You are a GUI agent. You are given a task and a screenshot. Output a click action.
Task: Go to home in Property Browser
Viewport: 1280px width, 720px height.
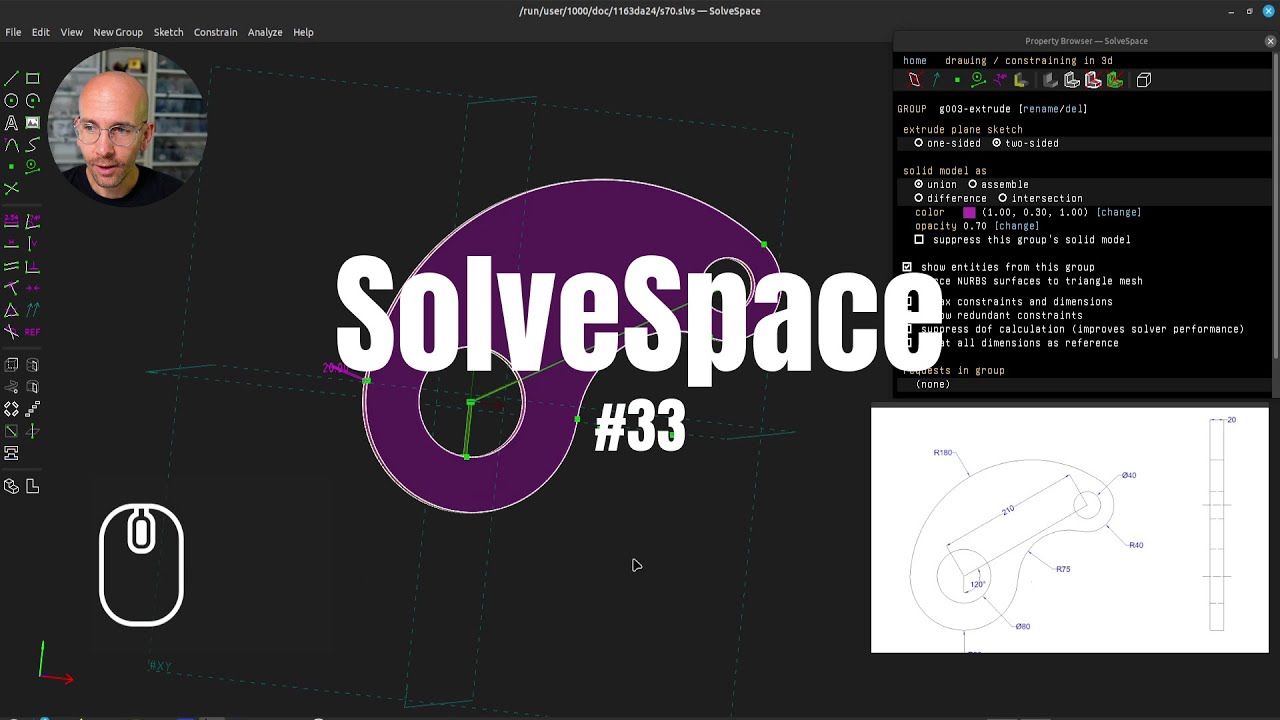pyautogui.click(x=915, y=61)
